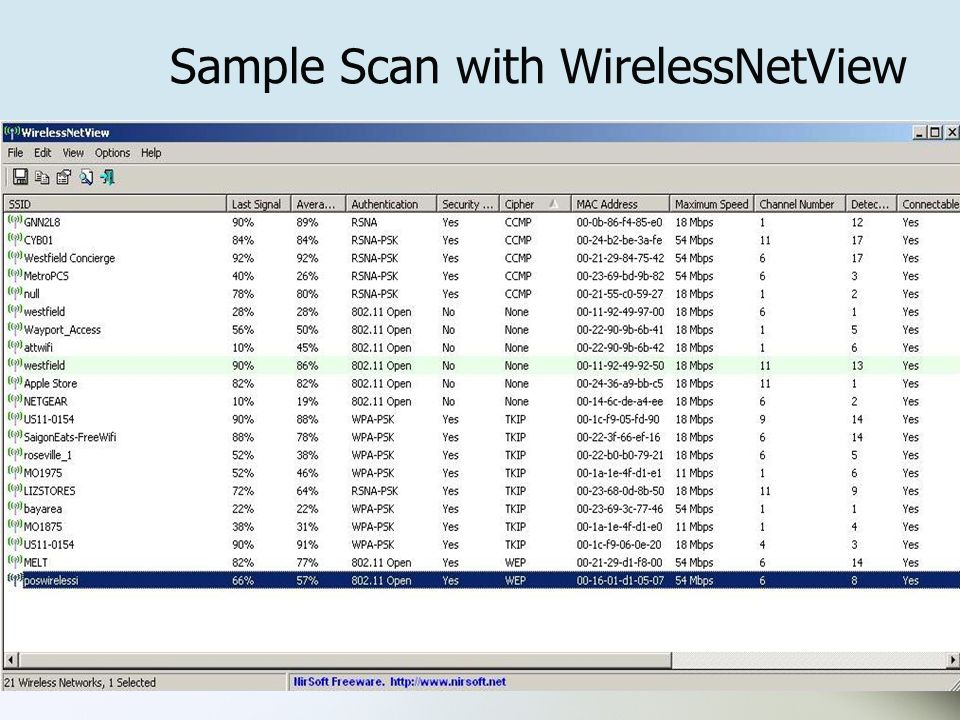Click the wireless icon beside poswirelessi
The height and width of the screenshot is (720, 960).
point(15,579)
